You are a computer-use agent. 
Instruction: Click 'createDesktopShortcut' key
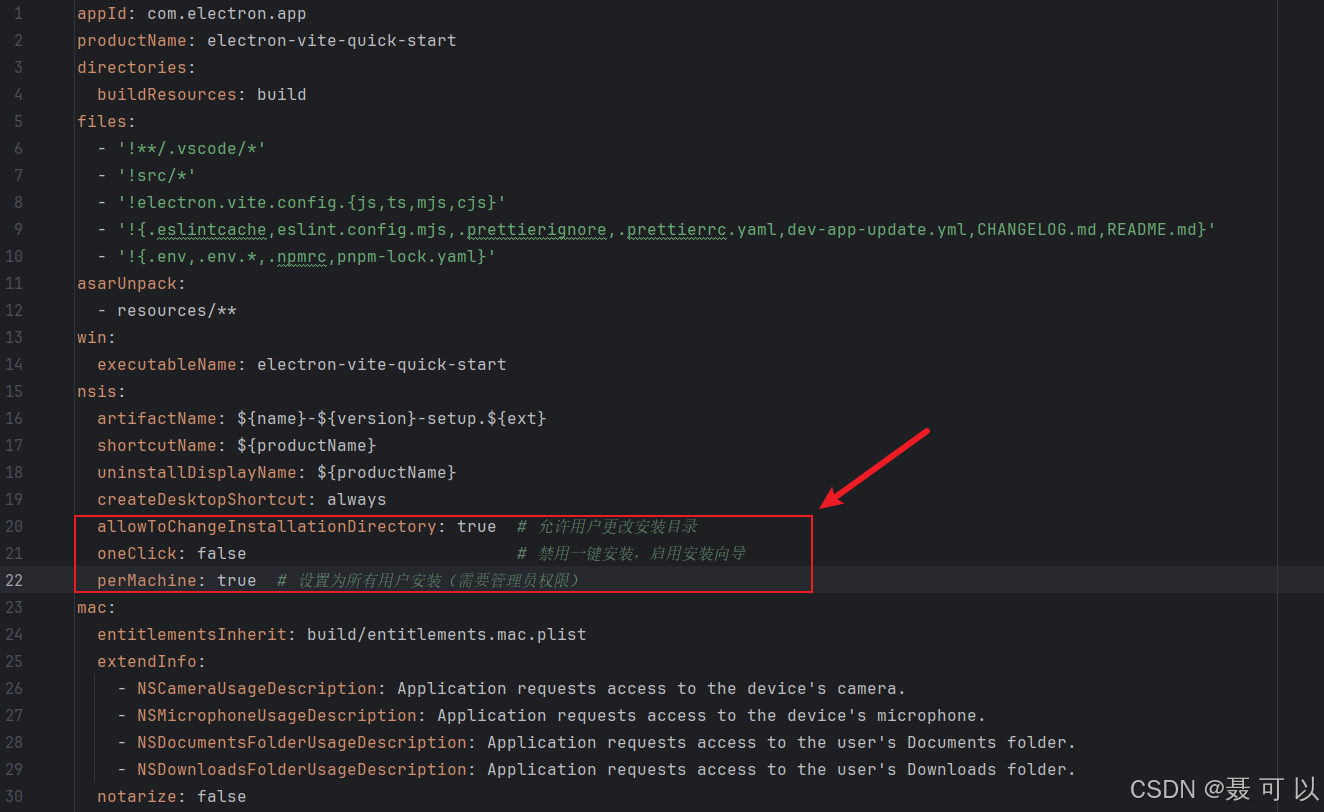(202, 500)
